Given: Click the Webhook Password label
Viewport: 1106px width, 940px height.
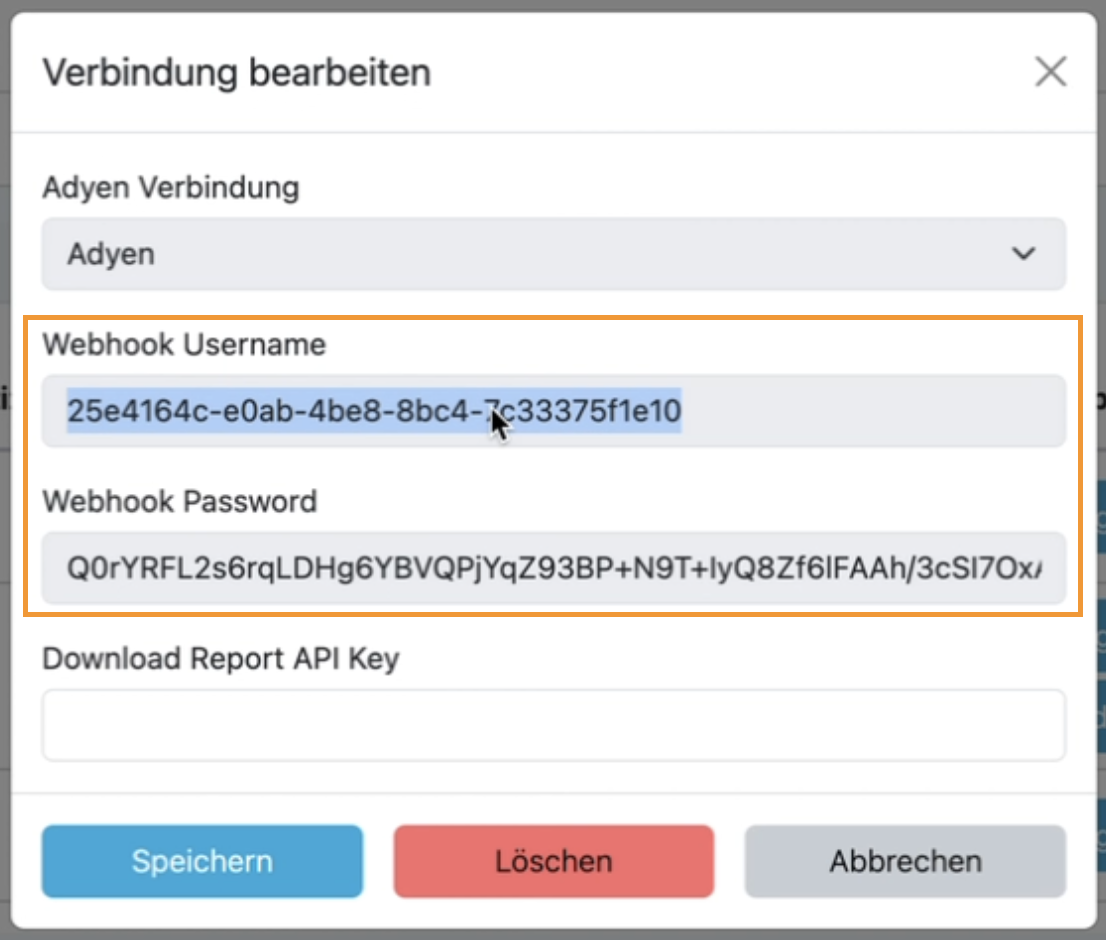Looking at the screenshot, I should (x=180, y=502).
